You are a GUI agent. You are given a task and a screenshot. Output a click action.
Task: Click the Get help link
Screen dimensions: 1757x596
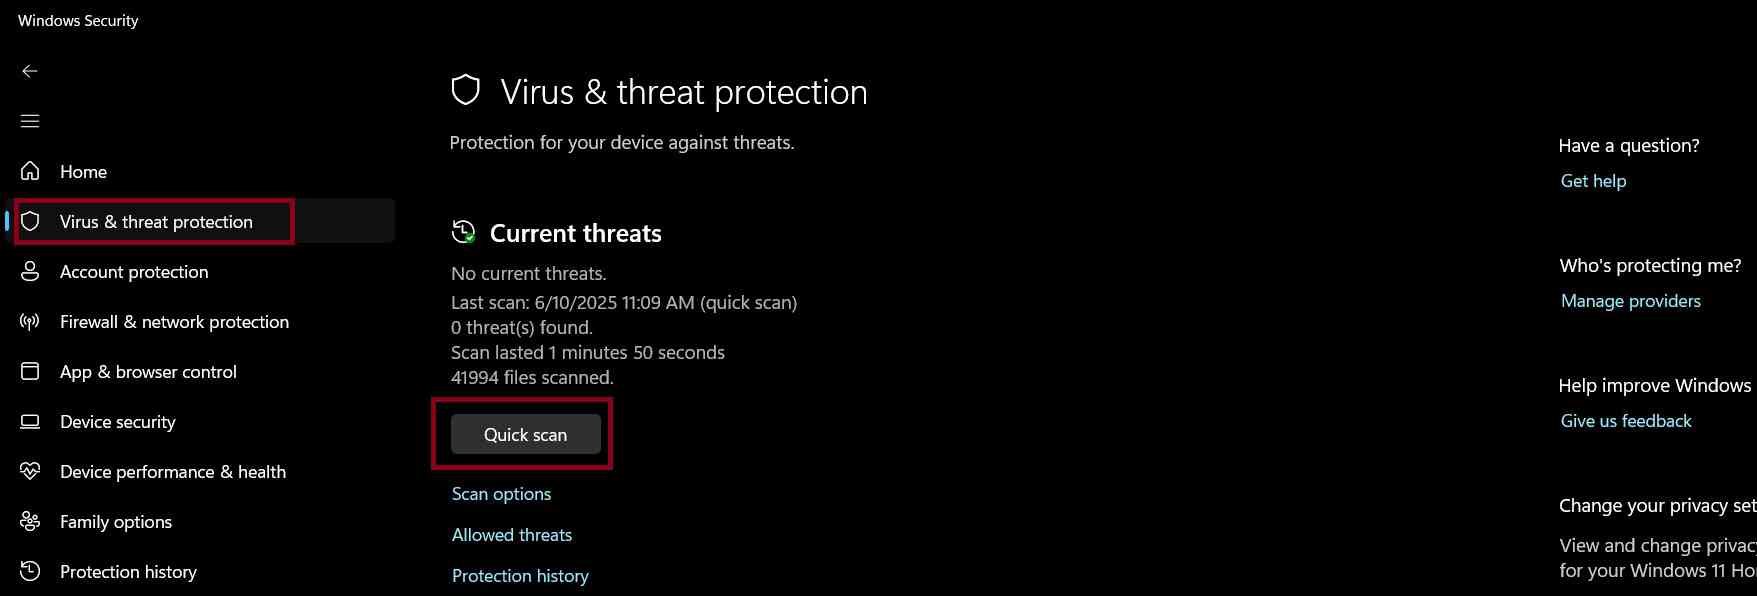pos(1593,180)
